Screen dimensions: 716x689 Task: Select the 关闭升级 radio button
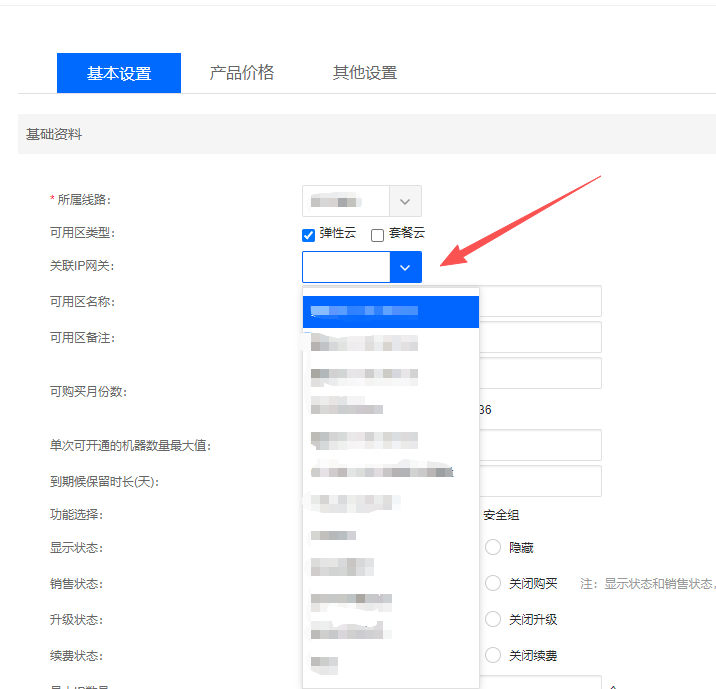coord(493,619)
